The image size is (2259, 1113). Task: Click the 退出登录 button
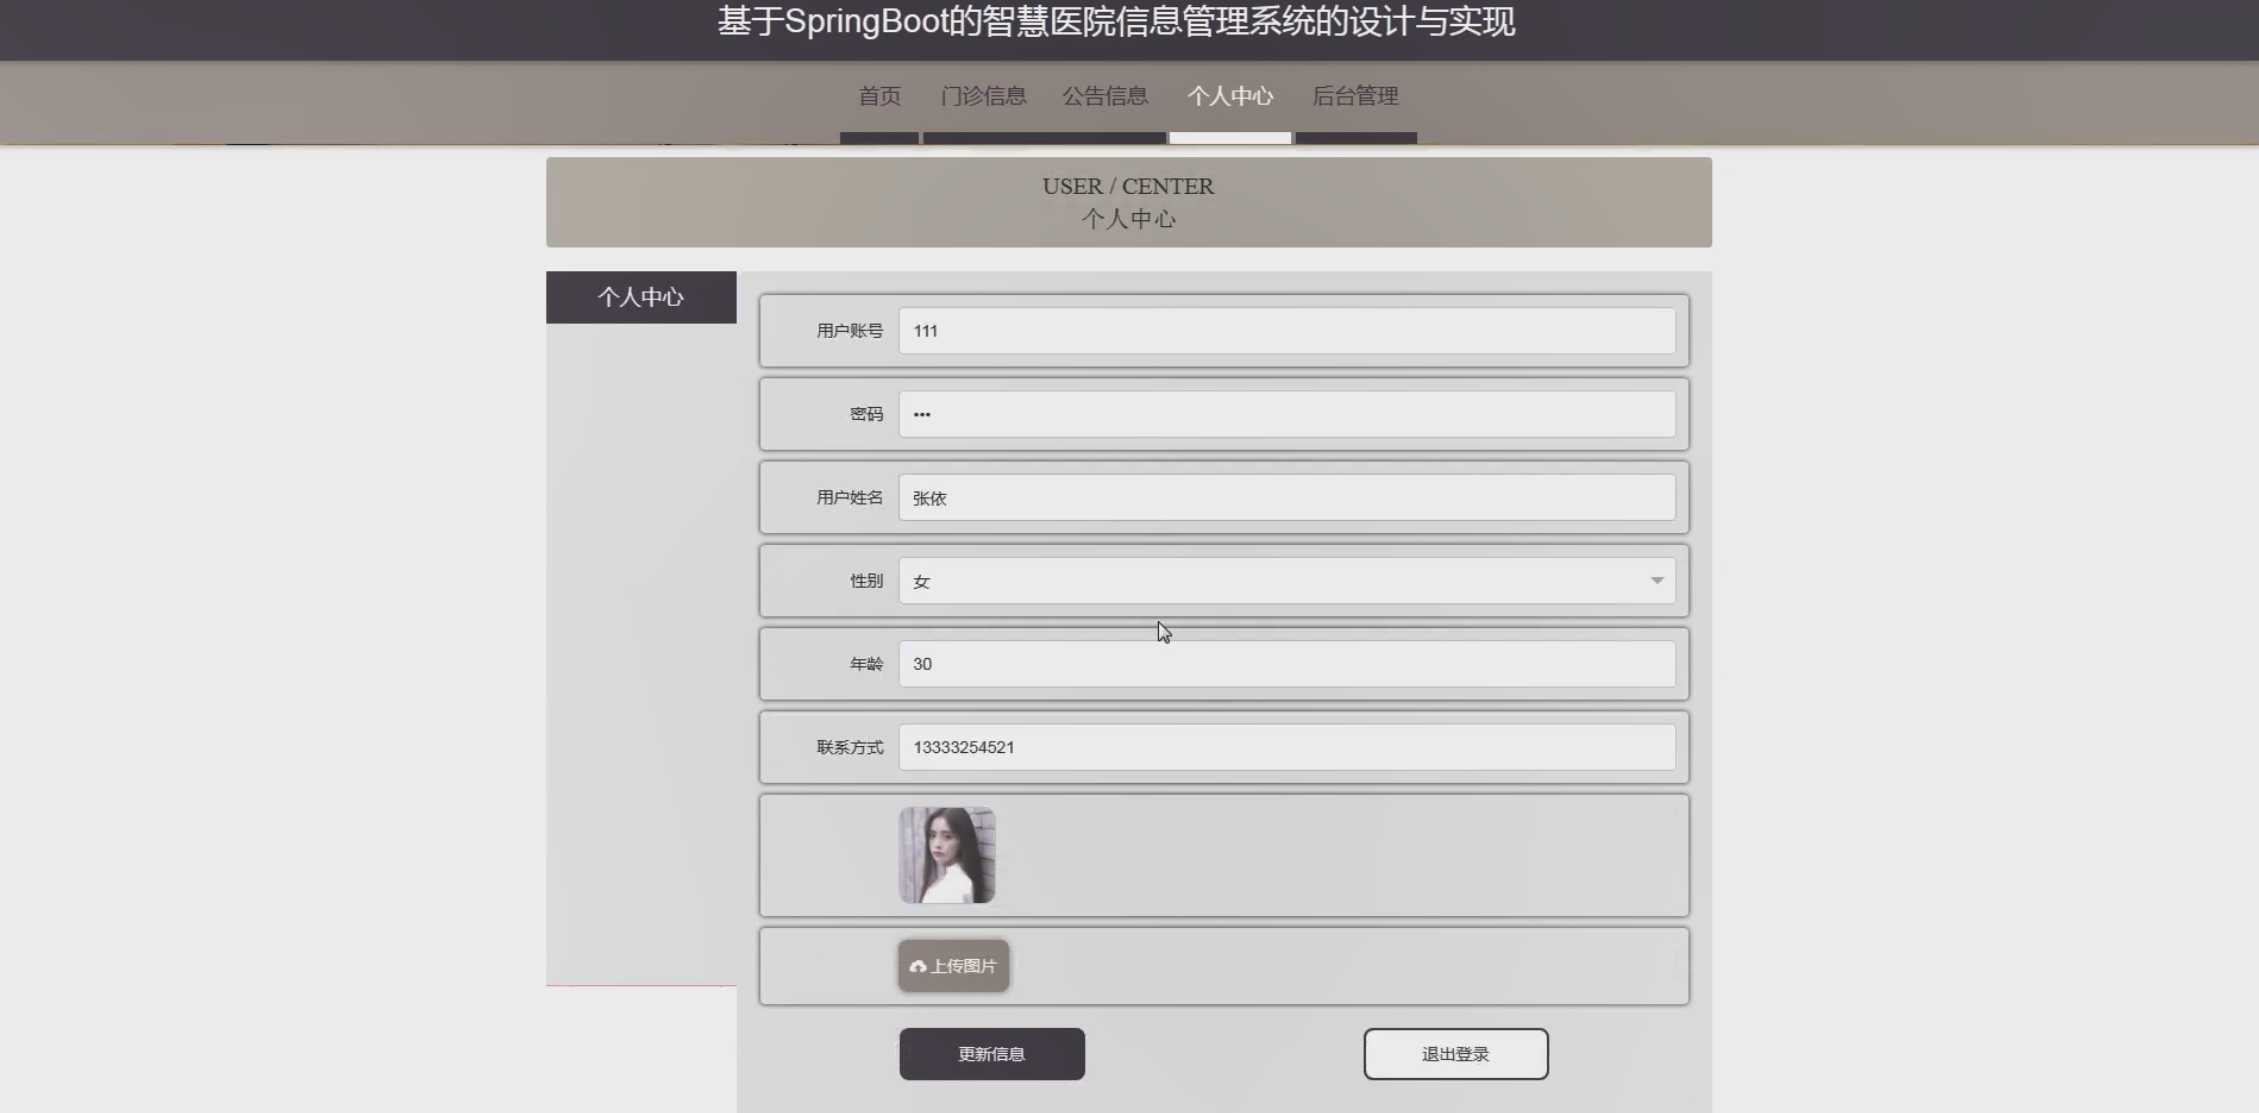coord(1455,1054)
